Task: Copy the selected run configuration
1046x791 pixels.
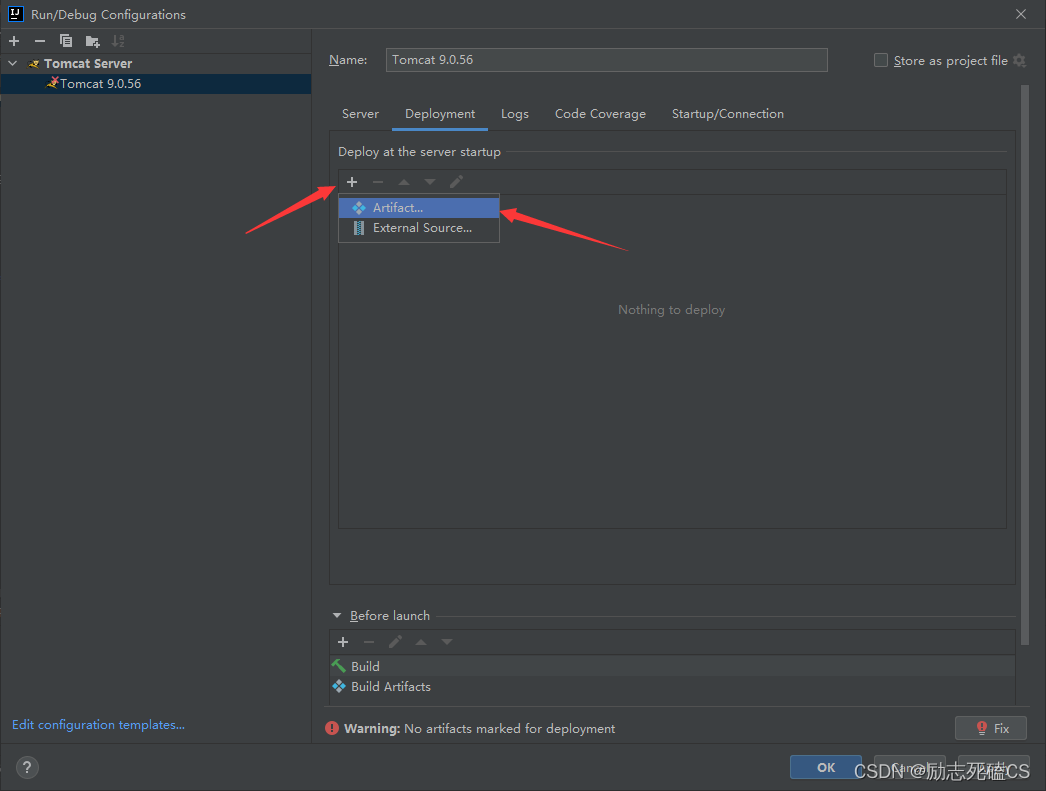Action: click(x=65, y=41)
